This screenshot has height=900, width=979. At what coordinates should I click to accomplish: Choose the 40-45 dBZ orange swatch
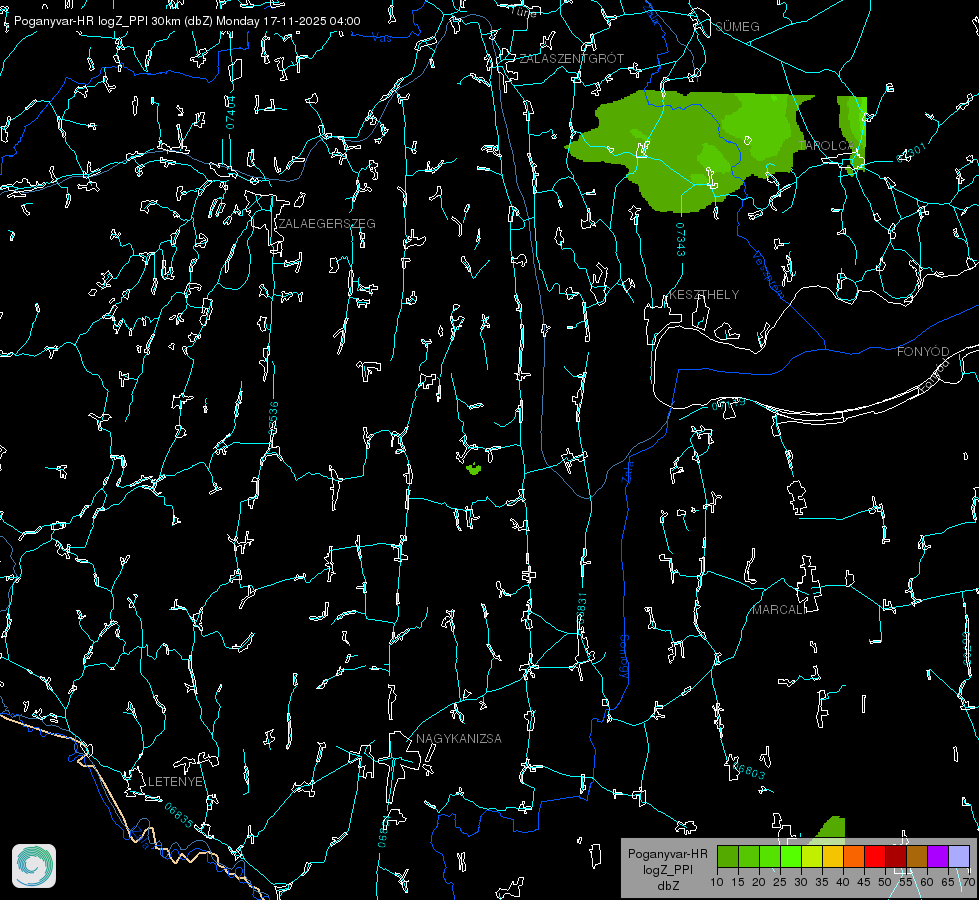click(854, 856)
